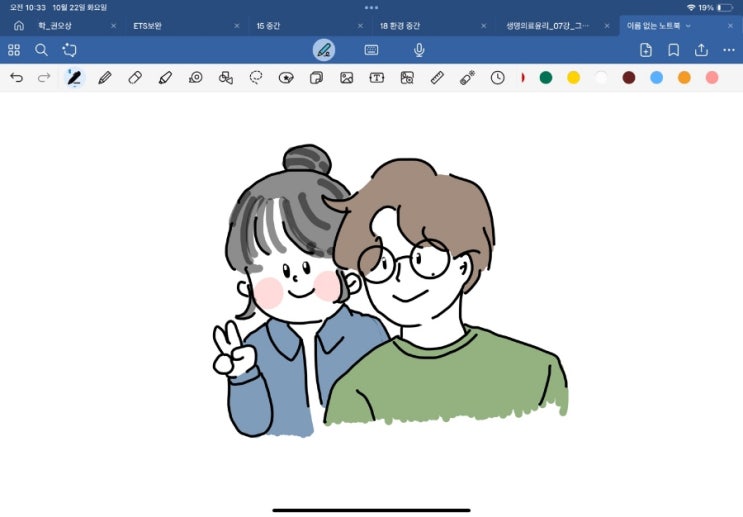Redo the last undone action
This screenshot has height=517, width=743.
coord(44,77)
